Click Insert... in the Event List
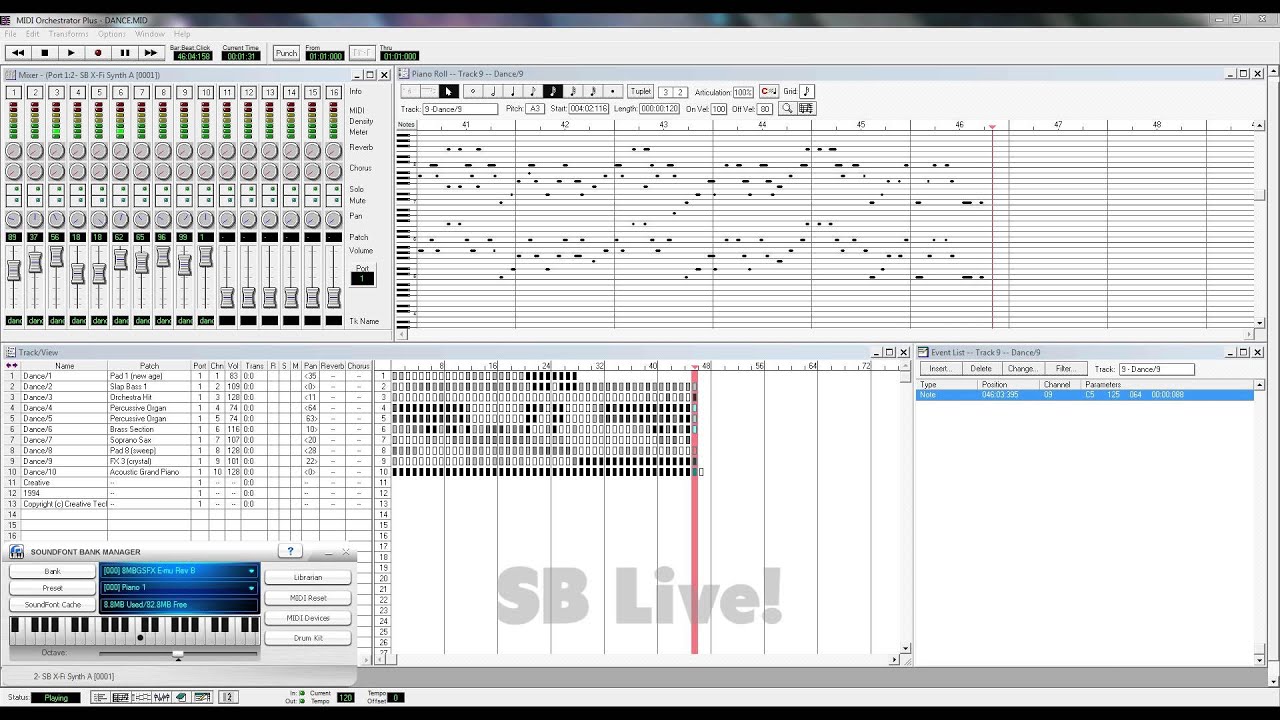Image resolution: width=1280 pixels, height=720 pixels. [940, 369]
